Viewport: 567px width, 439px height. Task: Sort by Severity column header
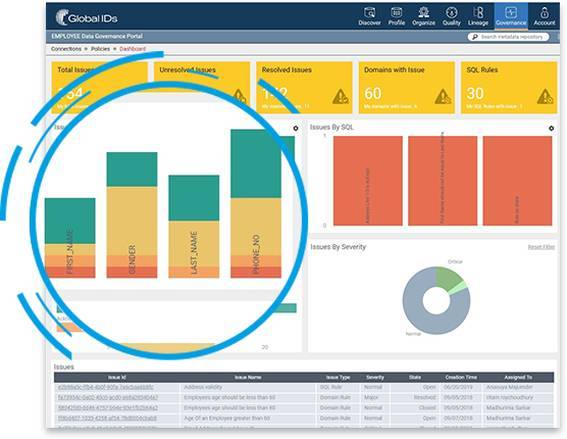(375, 377)
